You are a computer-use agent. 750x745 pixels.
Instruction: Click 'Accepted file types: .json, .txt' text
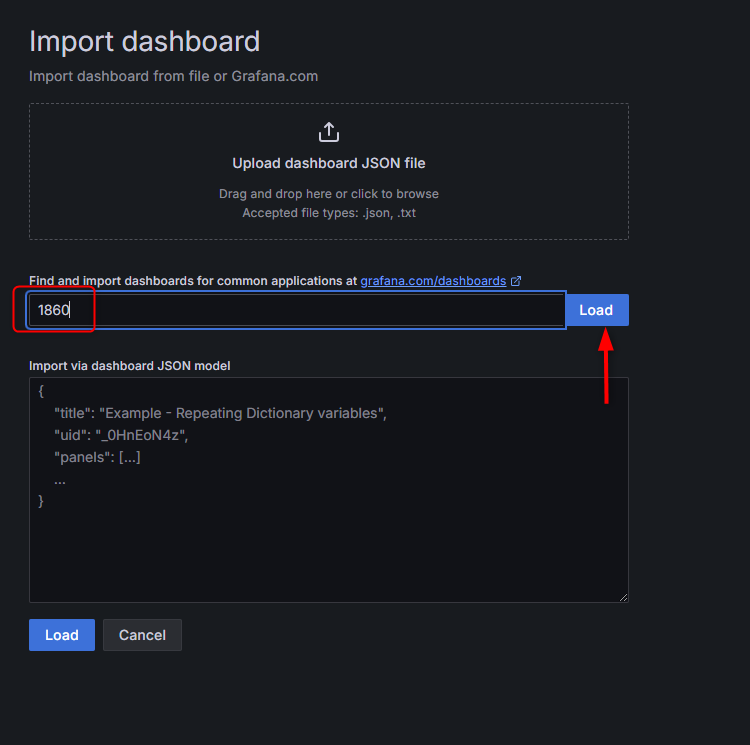(x=329, y=213)
